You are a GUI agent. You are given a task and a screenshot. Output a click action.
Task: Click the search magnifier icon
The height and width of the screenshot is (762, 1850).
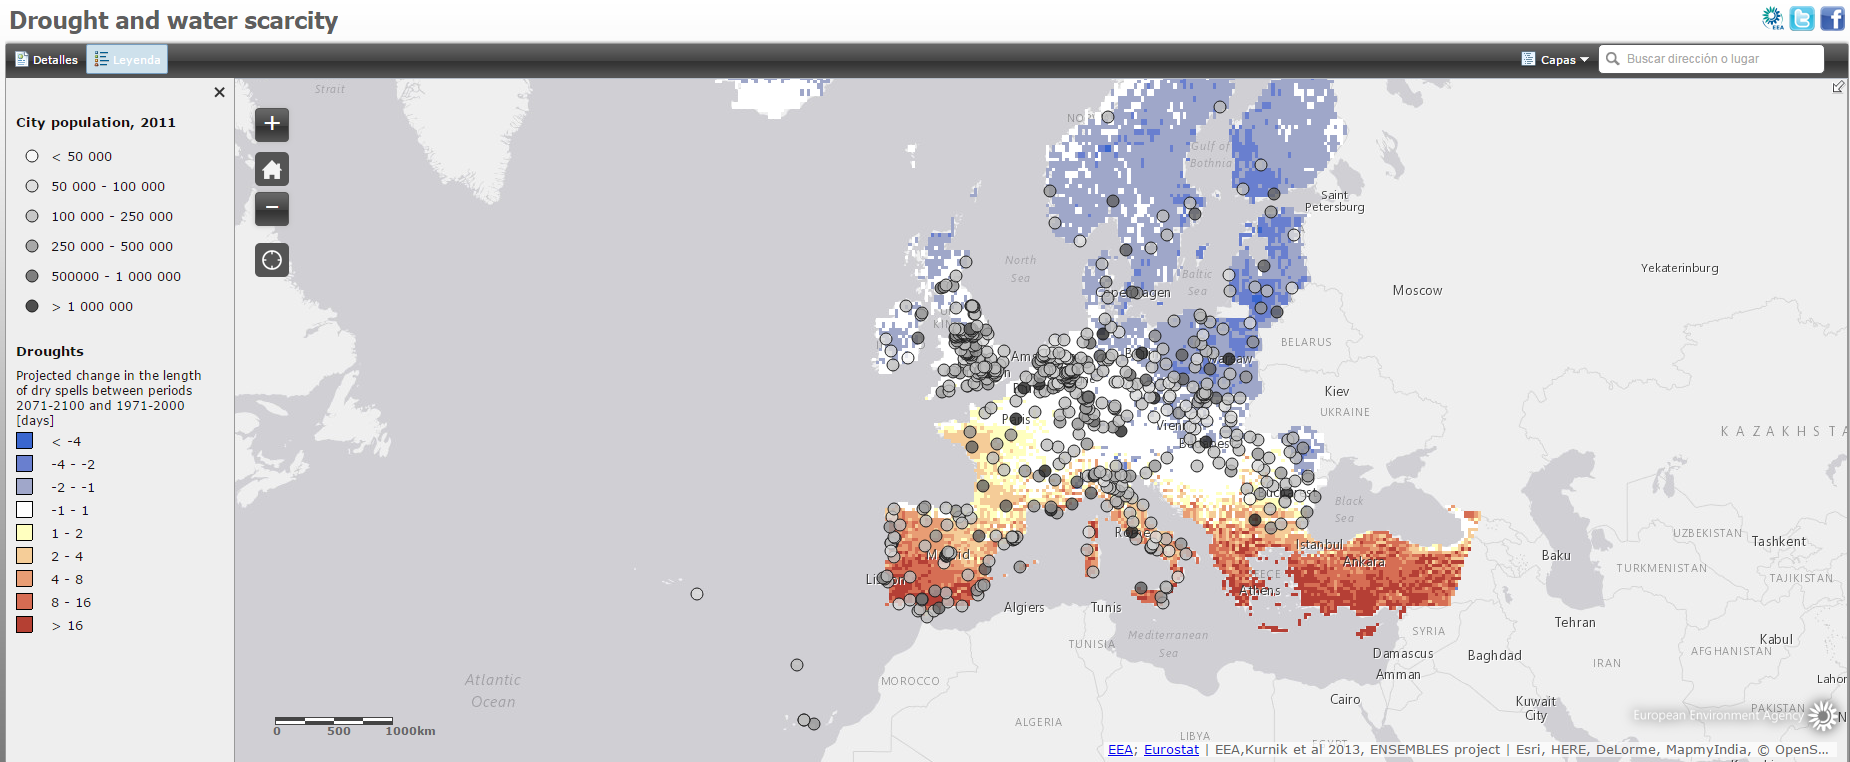1613,59
